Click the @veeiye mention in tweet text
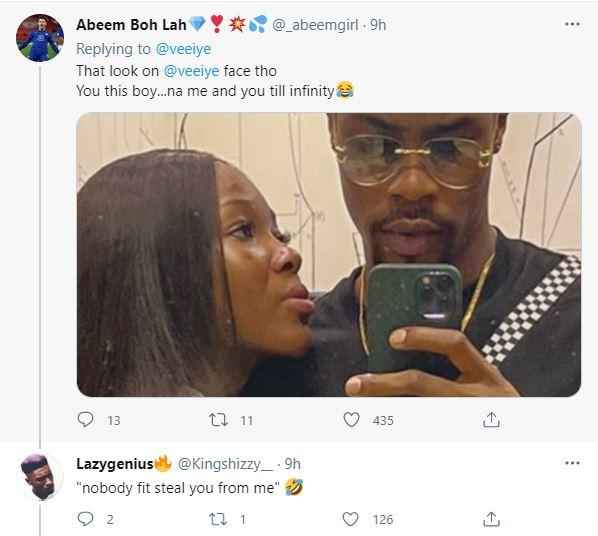Image resolution: width=598 pixels, height=536 pixels. tap(191, 71)
